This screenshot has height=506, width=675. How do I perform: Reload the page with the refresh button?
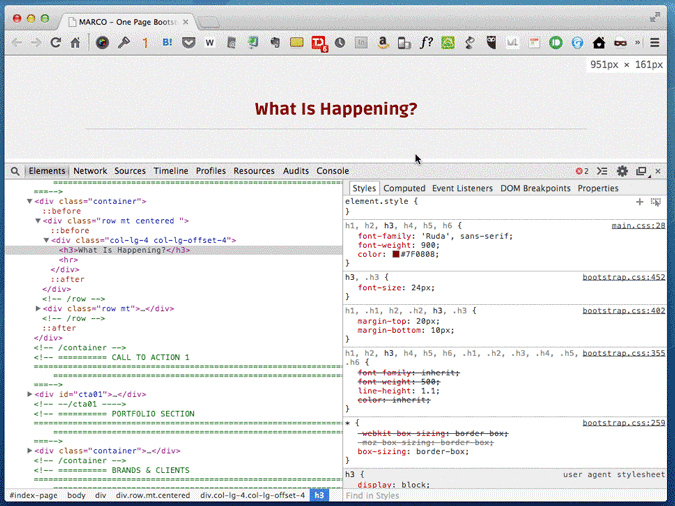point(56,43)
